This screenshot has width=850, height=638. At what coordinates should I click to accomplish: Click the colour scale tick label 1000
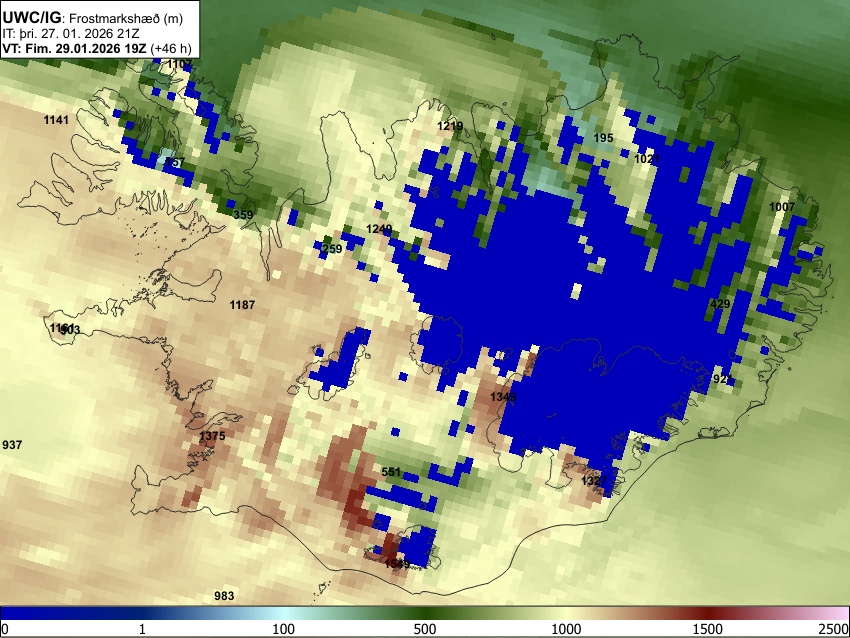click(x=566, y=629)
